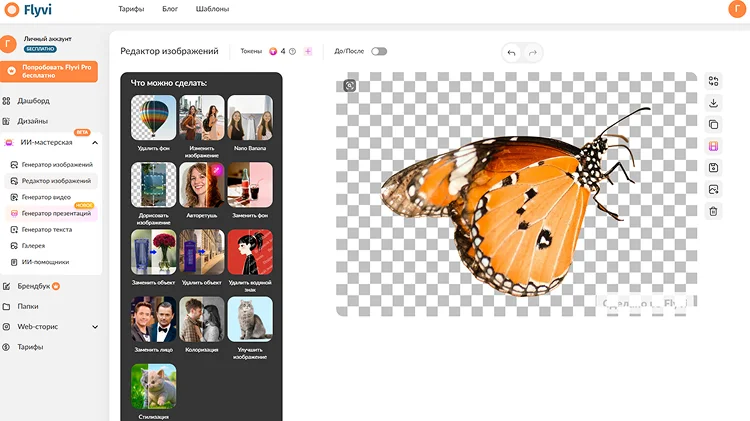750x421 pixels.
Task: Click the pink plus to add tokens
Action: 308,51
